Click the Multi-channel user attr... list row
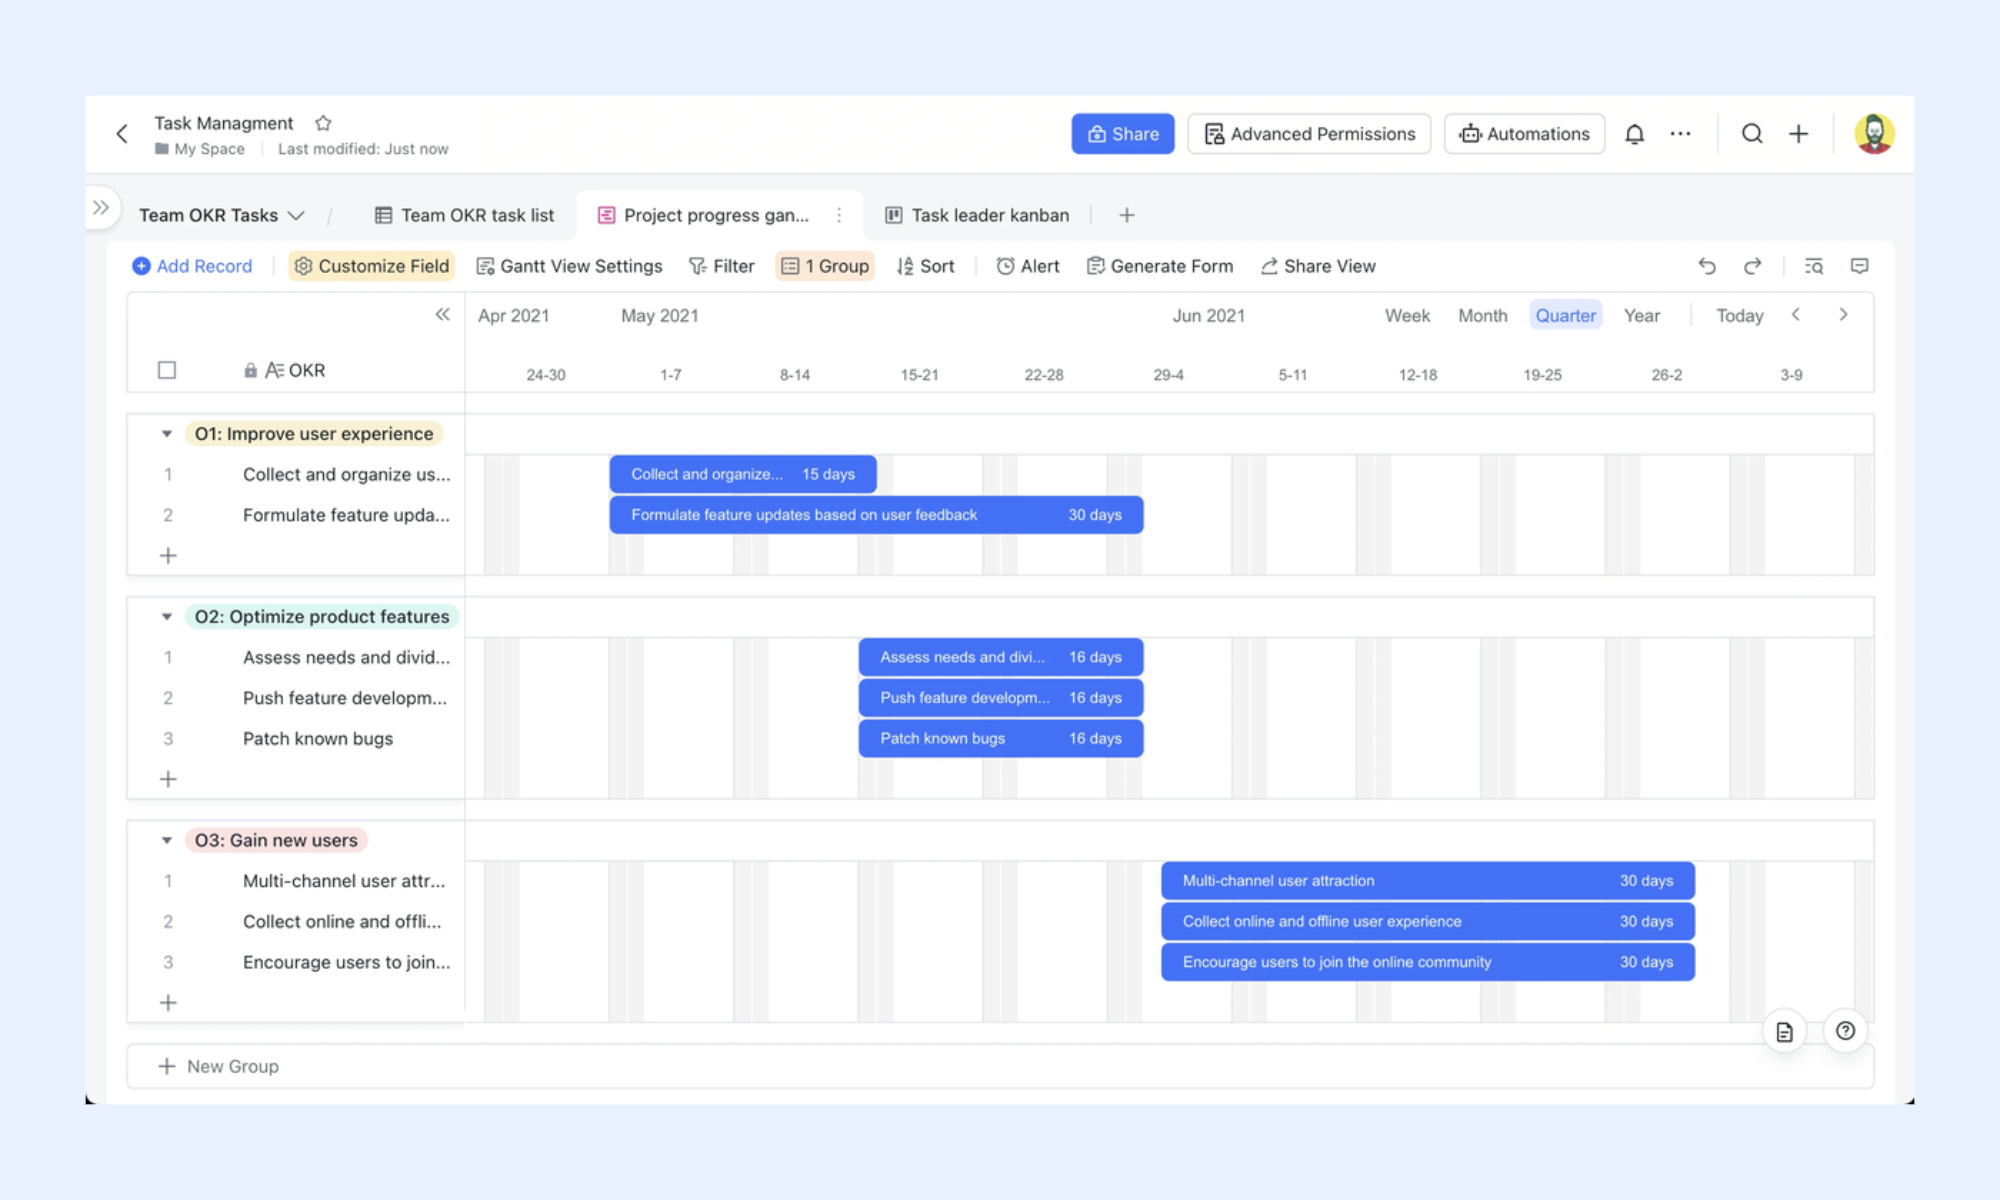This screenshot has height=1200, width=2000. click(x=296, y=881)
